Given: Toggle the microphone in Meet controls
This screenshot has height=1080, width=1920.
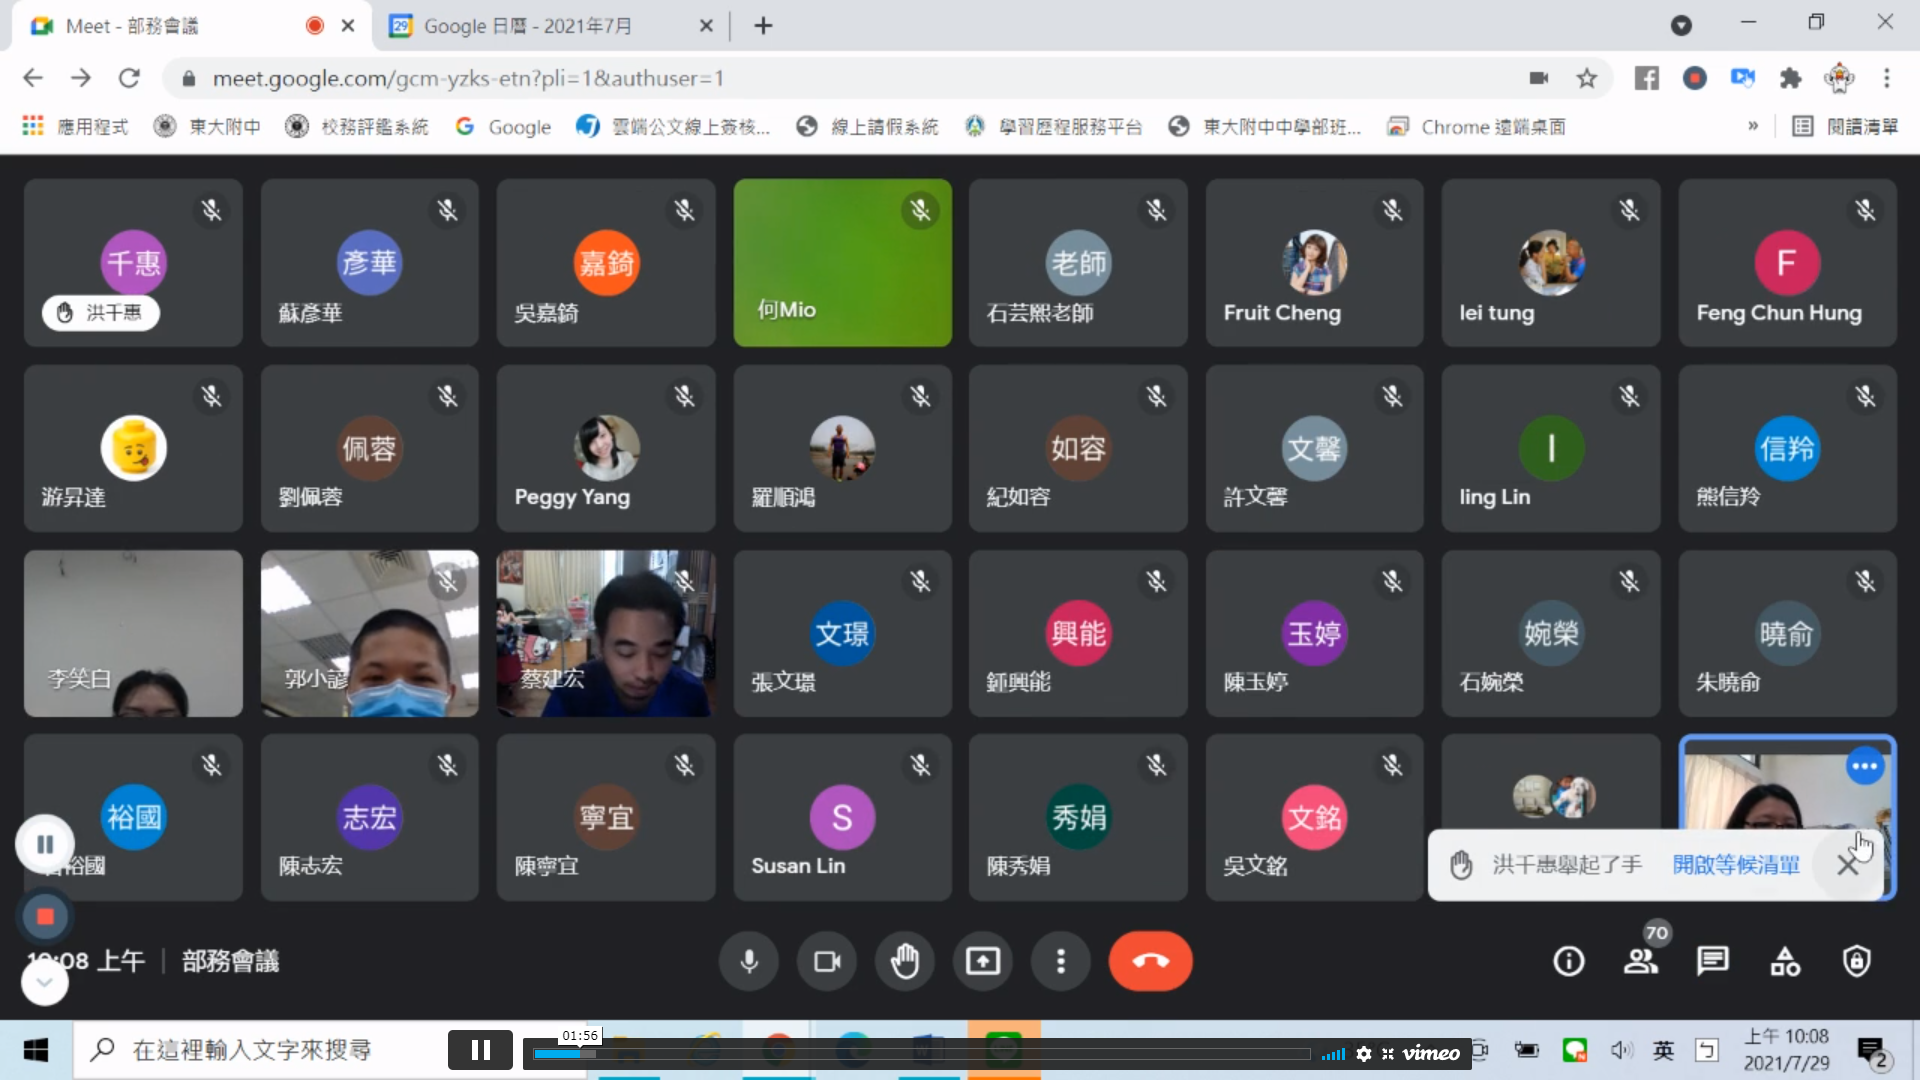Looking at the screenshot, I should click(748, 961).
